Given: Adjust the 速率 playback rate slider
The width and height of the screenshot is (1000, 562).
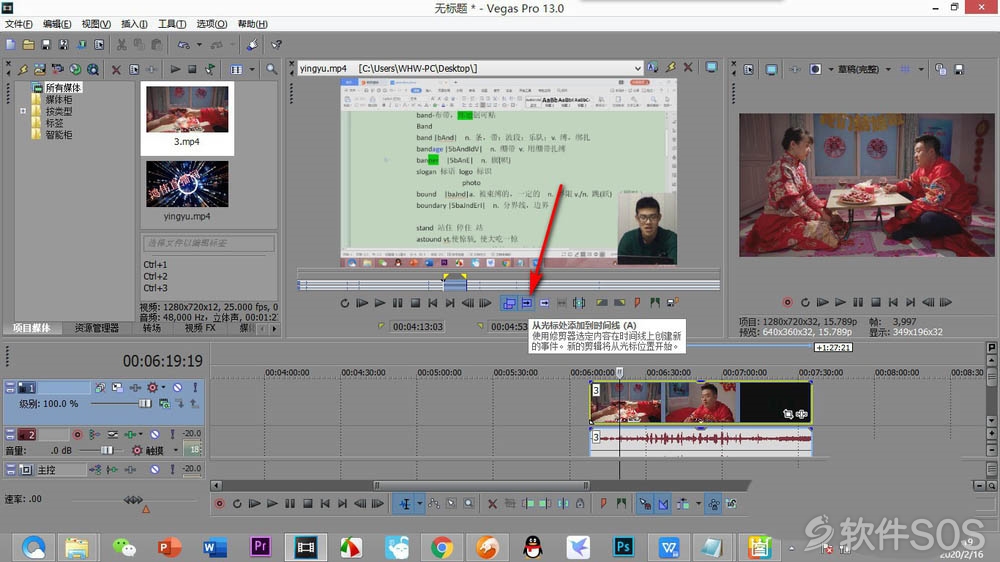Looking at the screenshot, I should click(x=133, y=500).
